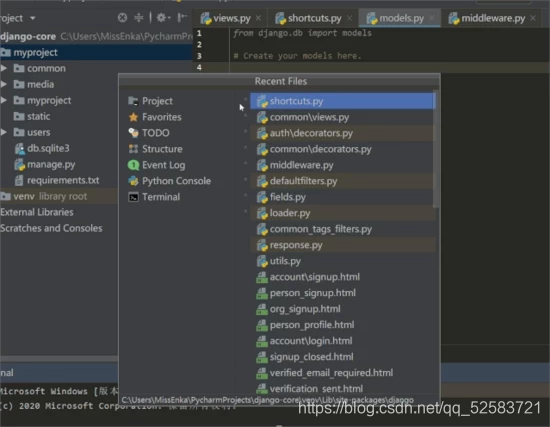This screenshot has height=427, width=550.
Task: Expand the users folder
Action: click(4, 132)
